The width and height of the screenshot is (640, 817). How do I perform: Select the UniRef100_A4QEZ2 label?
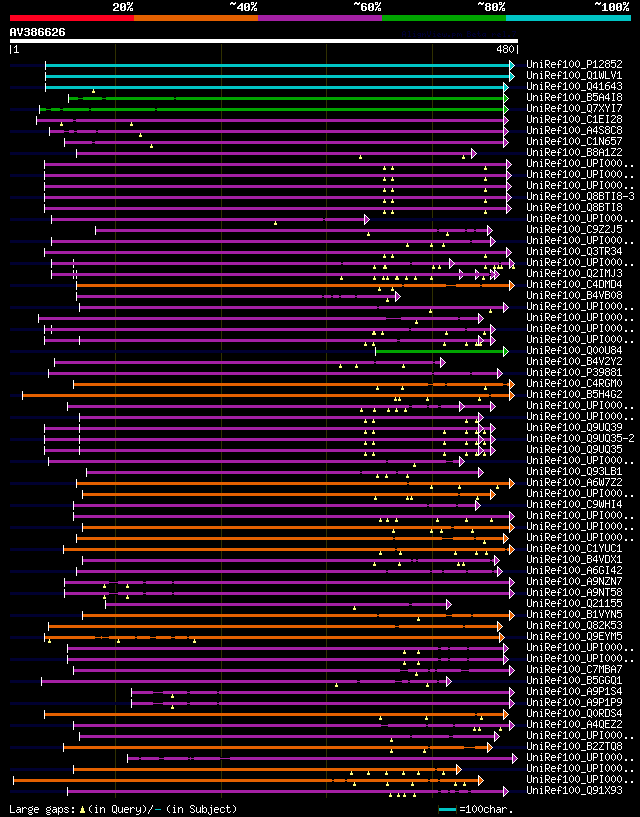574,725
